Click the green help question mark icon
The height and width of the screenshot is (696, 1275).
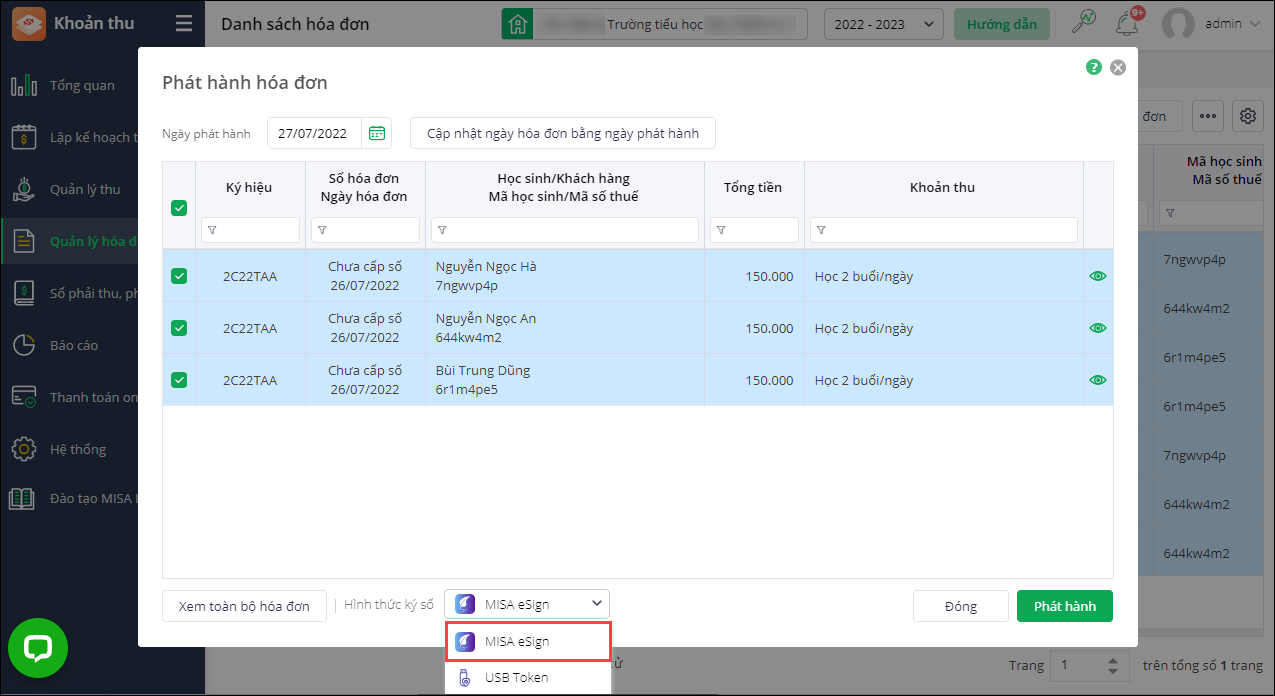(x=1094, y=67)
